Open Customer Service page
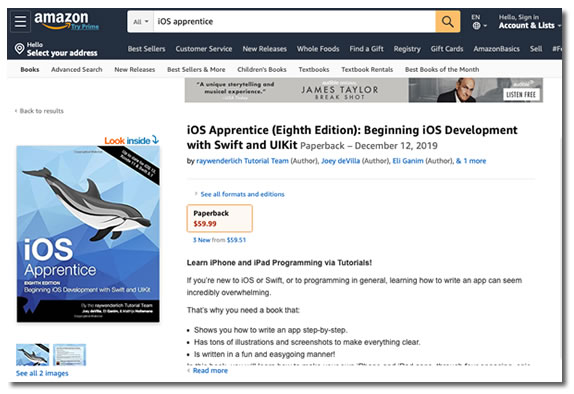The height and width of the screenshot is (394, 574). click(x=204, y=49)
